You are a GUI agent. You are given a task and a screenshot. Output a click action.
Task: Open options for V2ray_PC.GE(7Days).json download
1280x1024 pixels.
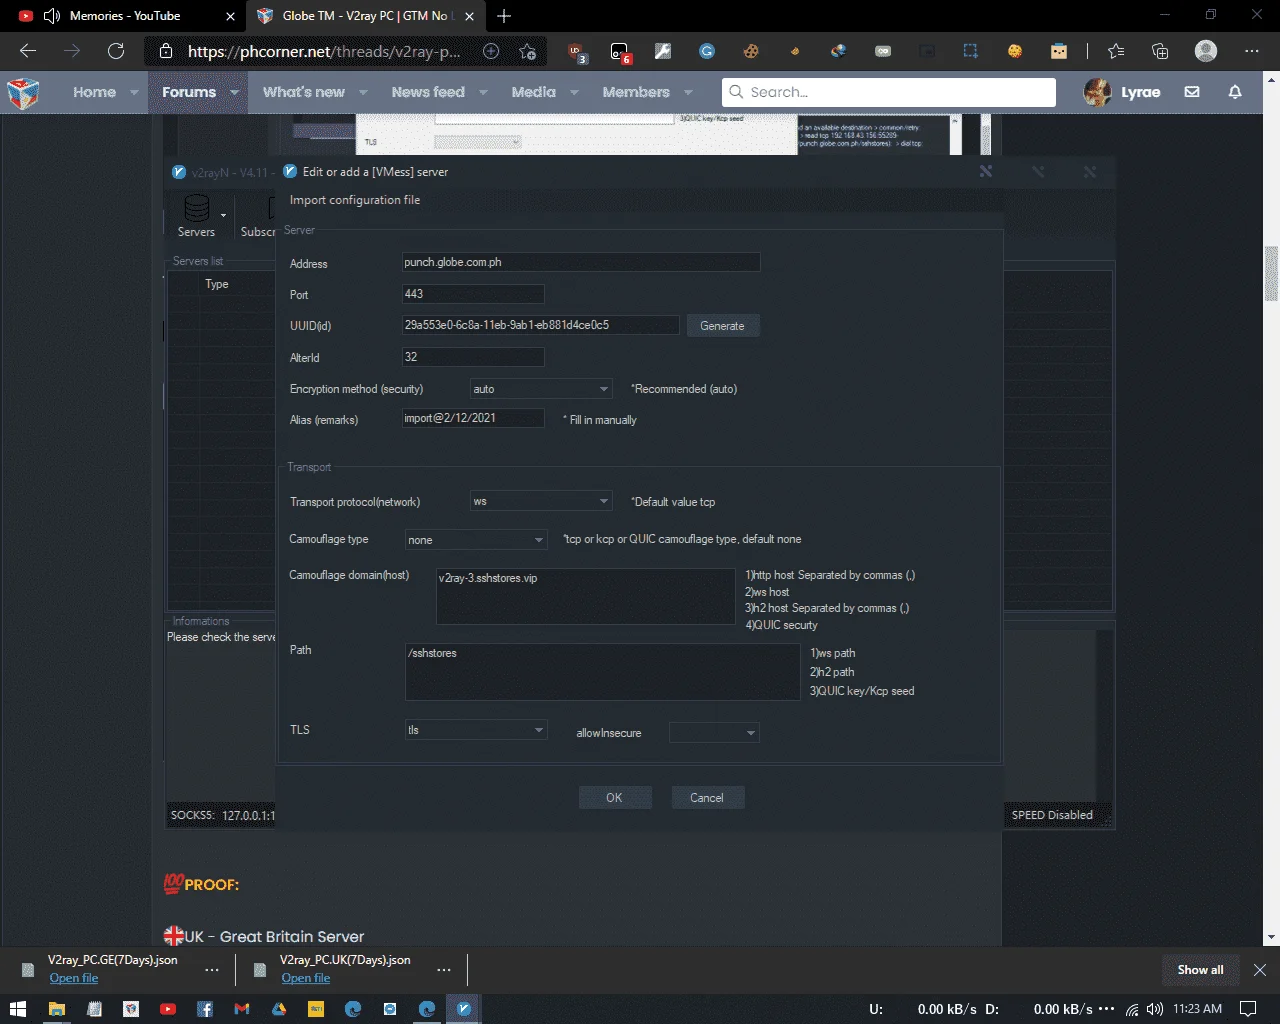coord(212,970)
